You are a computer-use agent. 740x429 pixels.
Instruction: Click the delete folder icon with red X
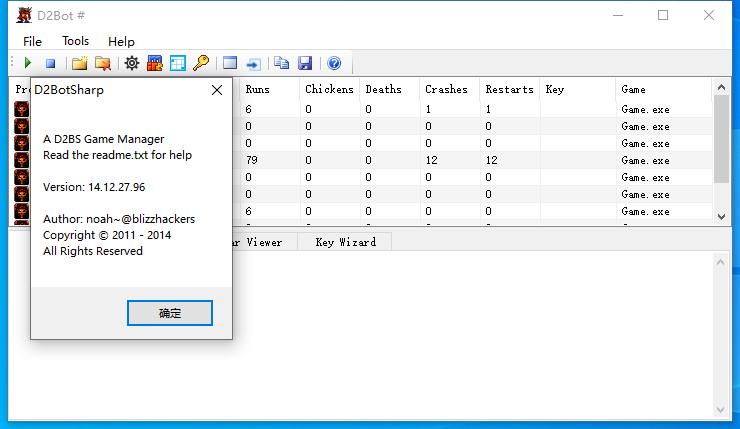click(102, 64)
